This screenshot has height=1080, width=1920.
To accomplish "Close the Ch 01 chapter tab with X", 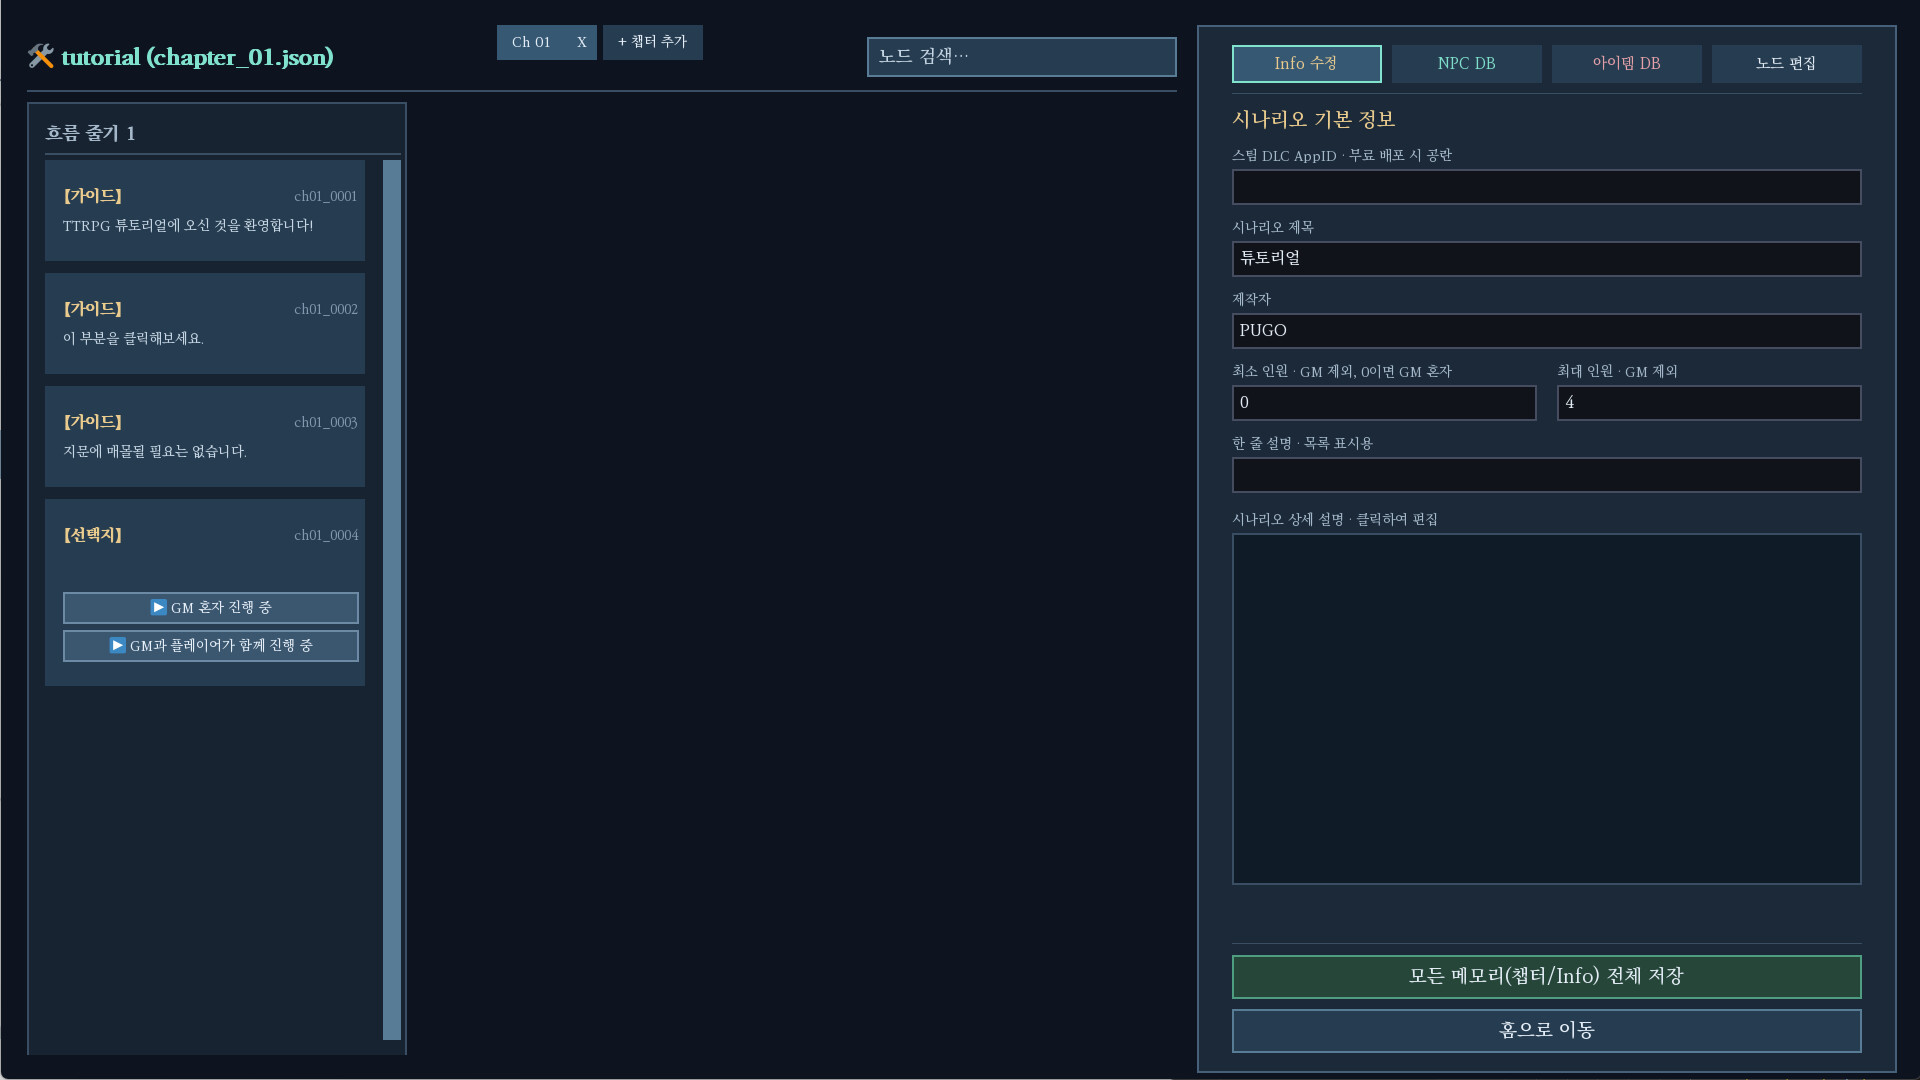I will coord(581,42).
